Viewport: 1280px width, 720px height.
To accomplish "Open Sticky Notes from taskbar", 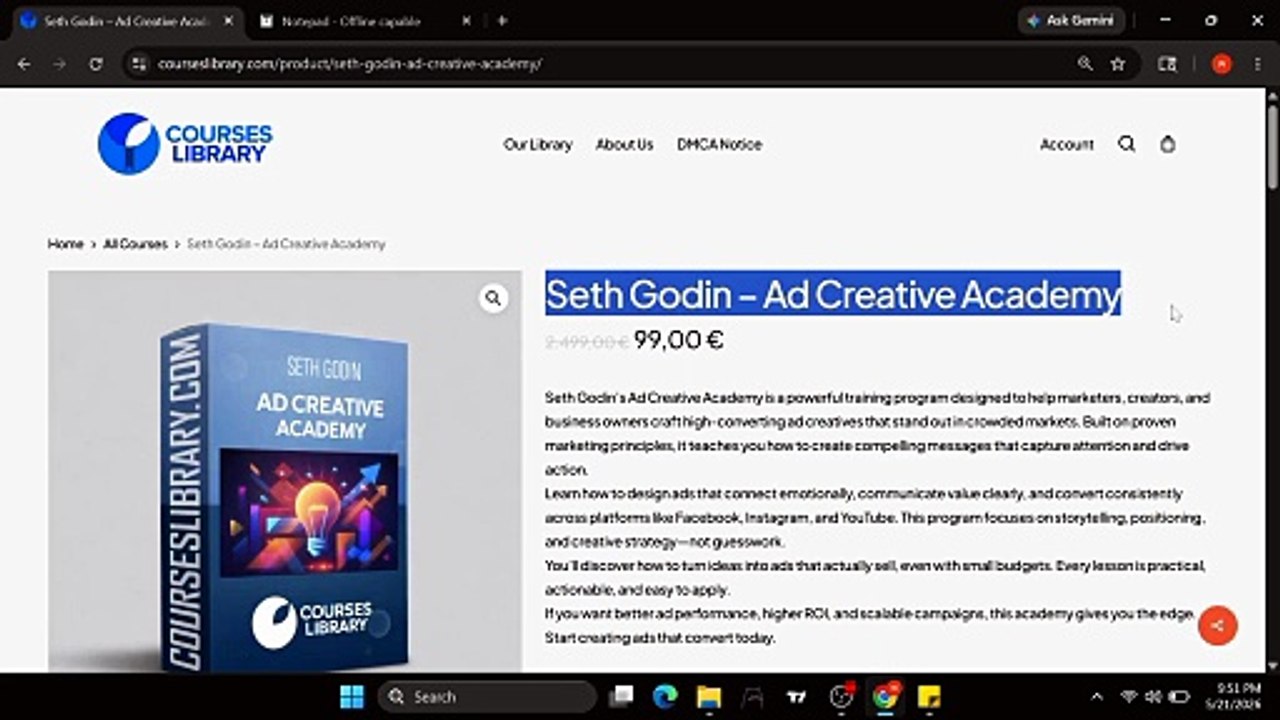I will point(929,696).
